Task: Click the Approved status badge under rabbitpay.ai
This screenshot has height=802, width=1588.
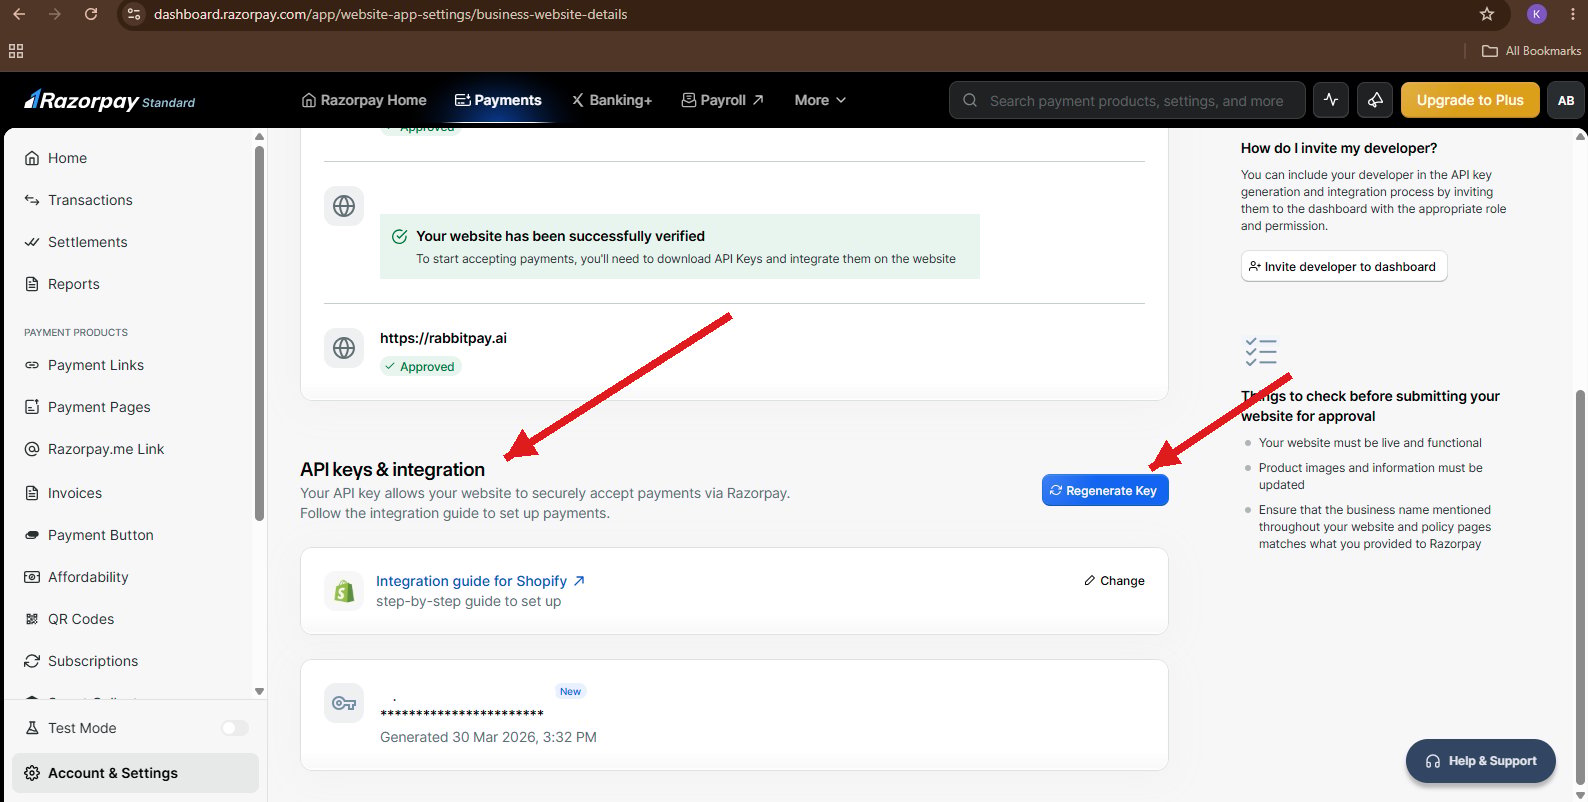Action: (420, 367)
